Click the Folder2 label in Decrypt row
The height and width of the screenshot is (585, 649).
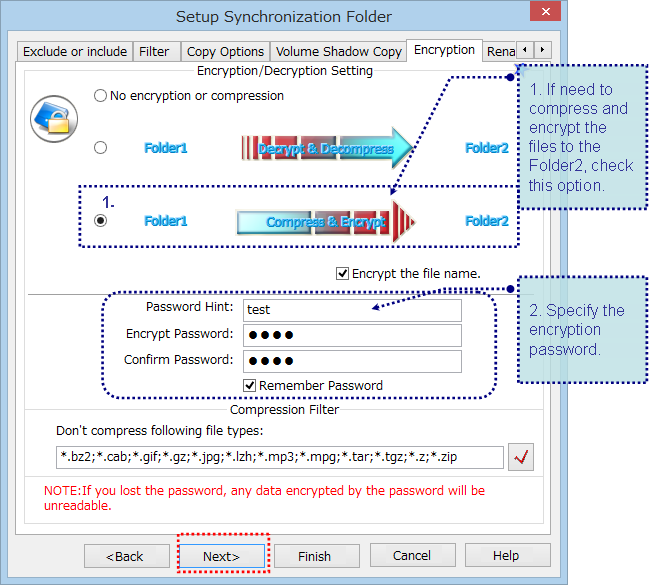coord(487,148)
